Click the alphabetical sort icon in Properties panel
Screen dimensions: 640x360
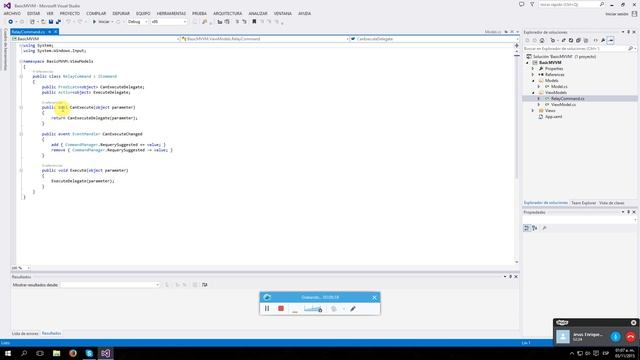pos(535,228)
